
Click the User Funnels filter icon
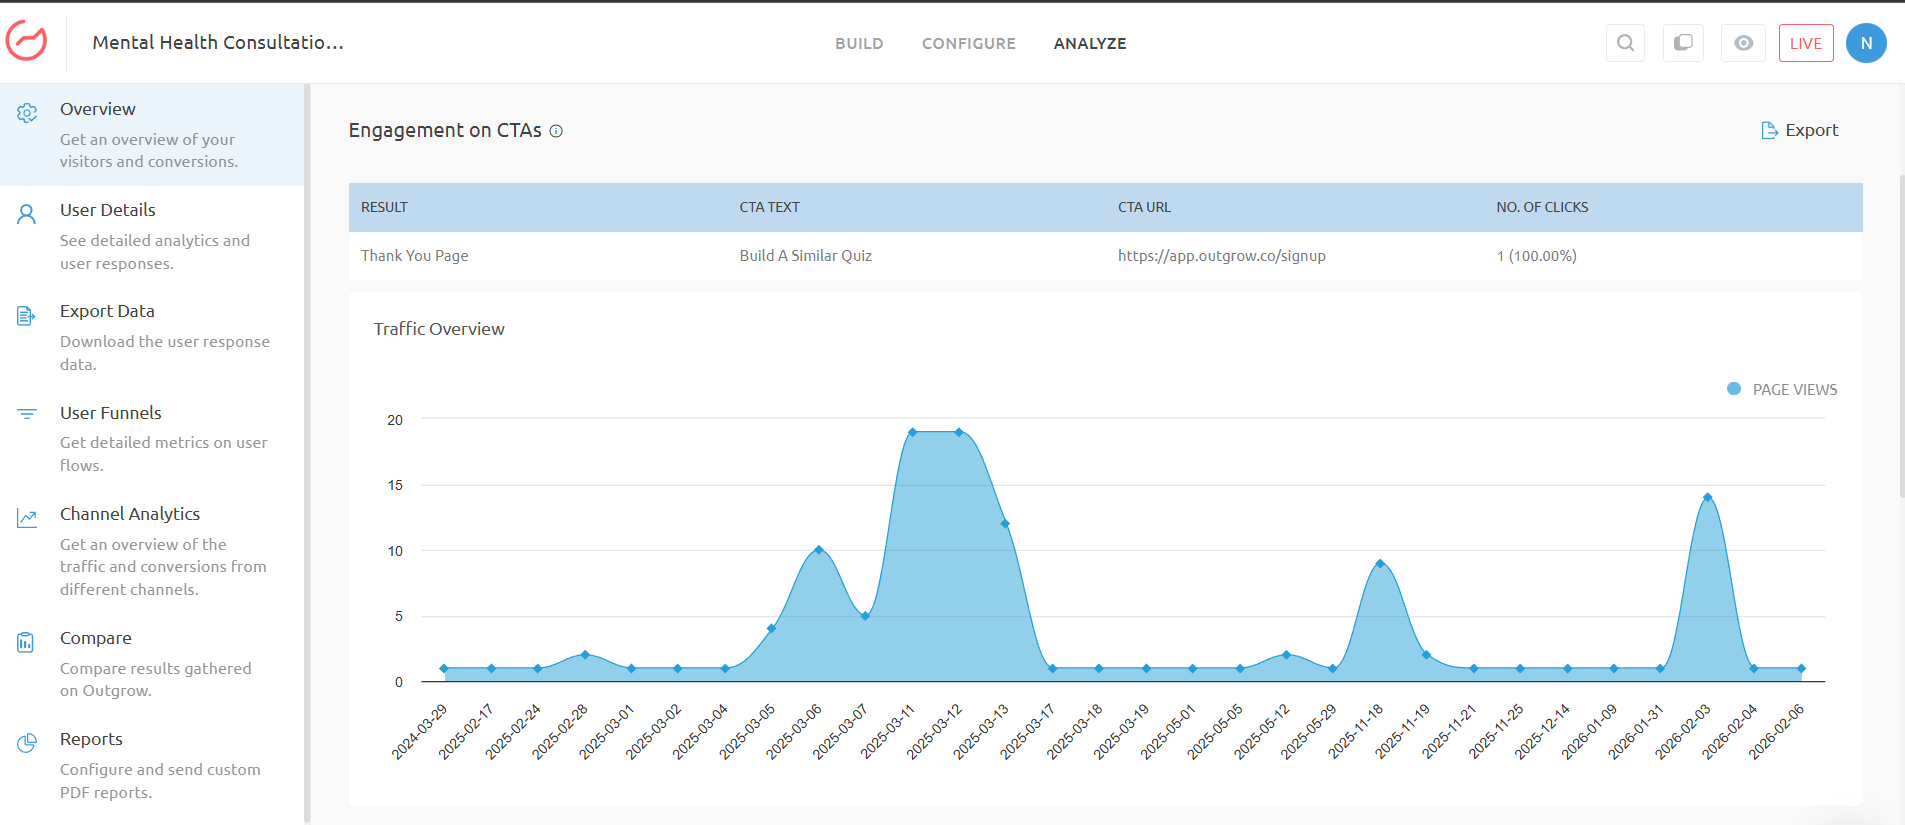[x=27, y=414]
